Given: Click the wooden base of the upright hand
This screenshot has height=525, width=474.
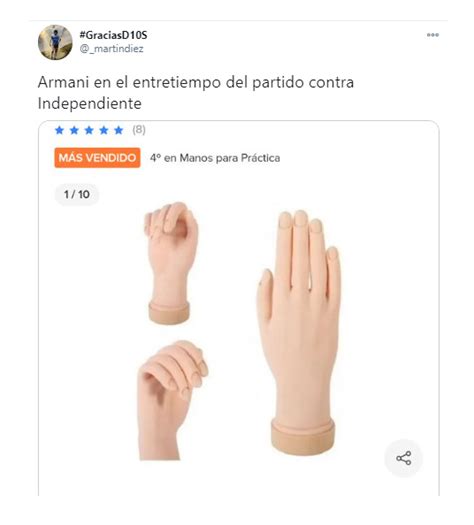Looking at the screenshot, I should coord(303,437).
